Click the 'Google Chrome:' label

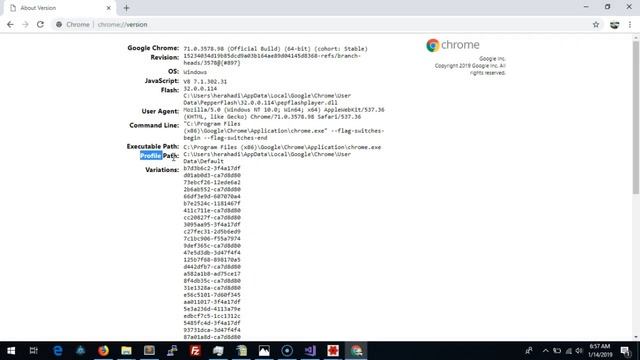point(153,48)
